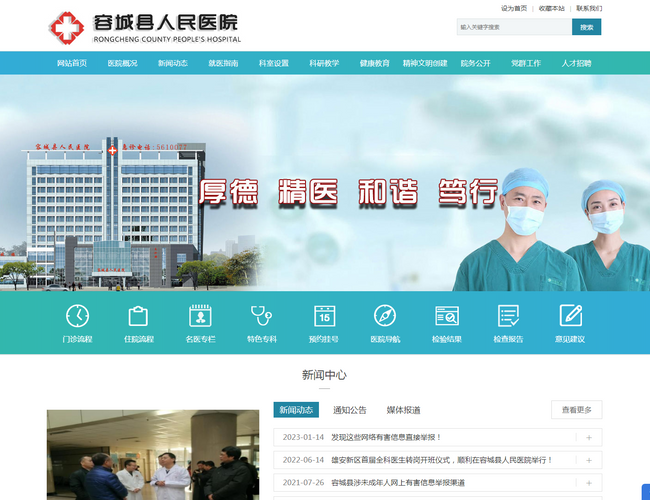The image size is (650, 500).
Task: Open 科室设置 in the navigation bar
Action: tap(273, 63)
